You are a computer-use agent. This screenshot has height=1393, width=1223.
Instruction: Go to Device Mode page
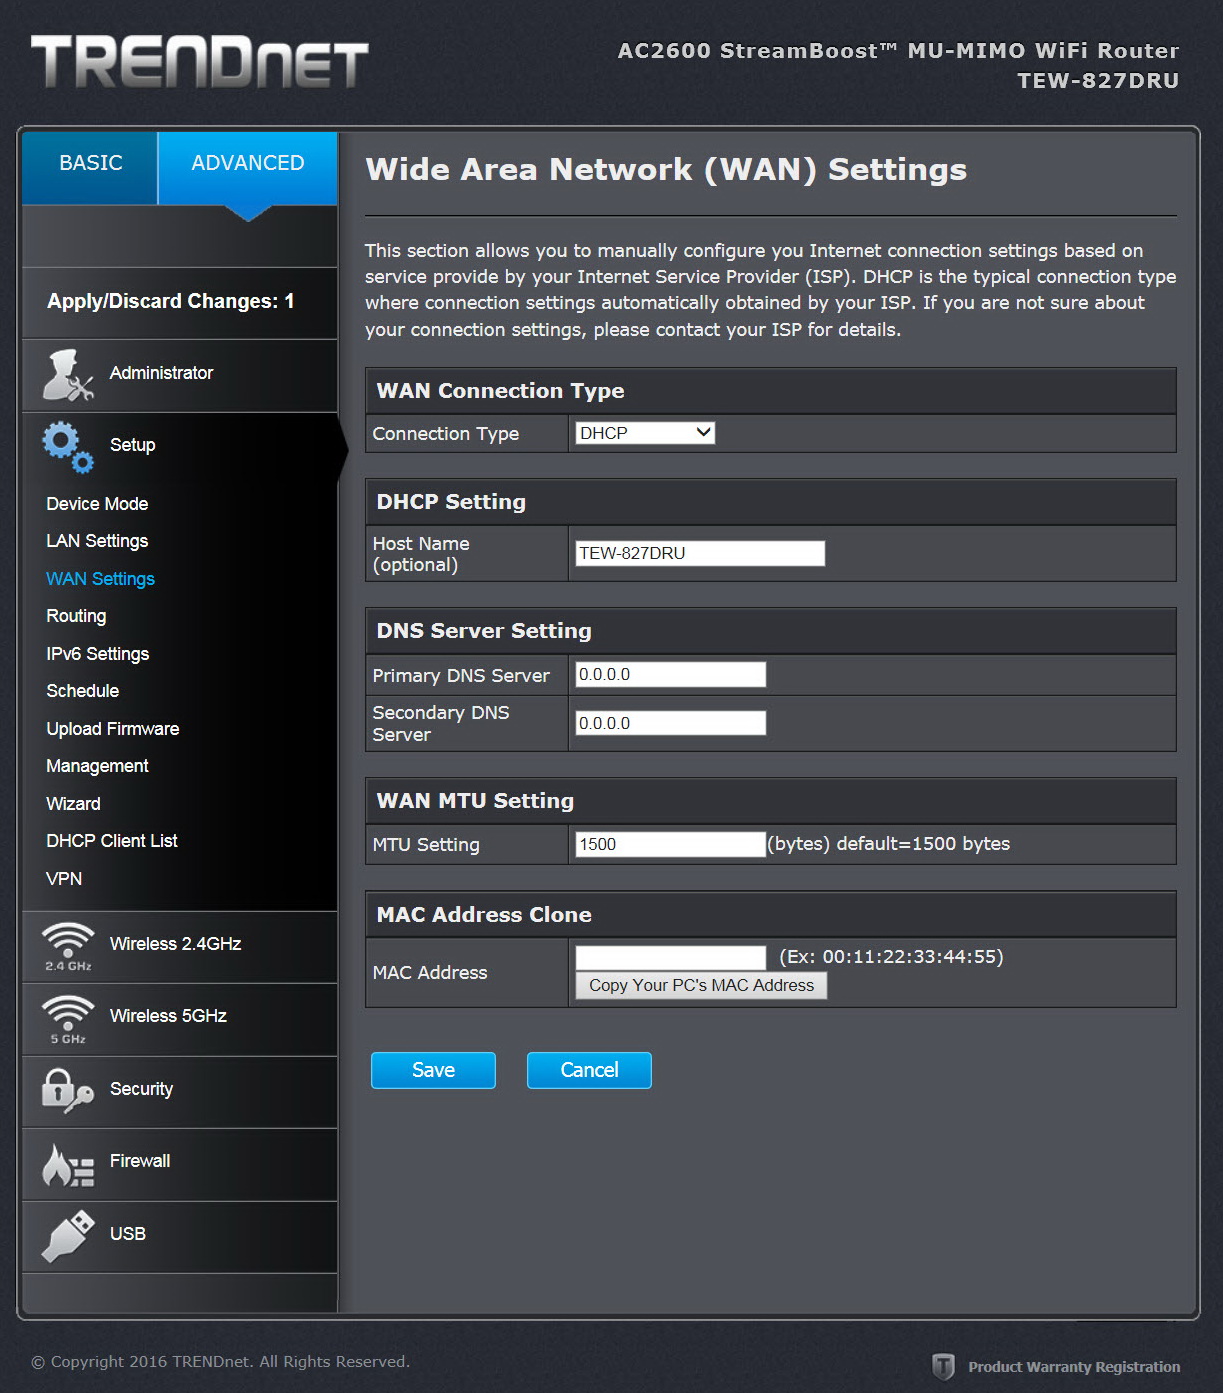[x=97, y=504]
